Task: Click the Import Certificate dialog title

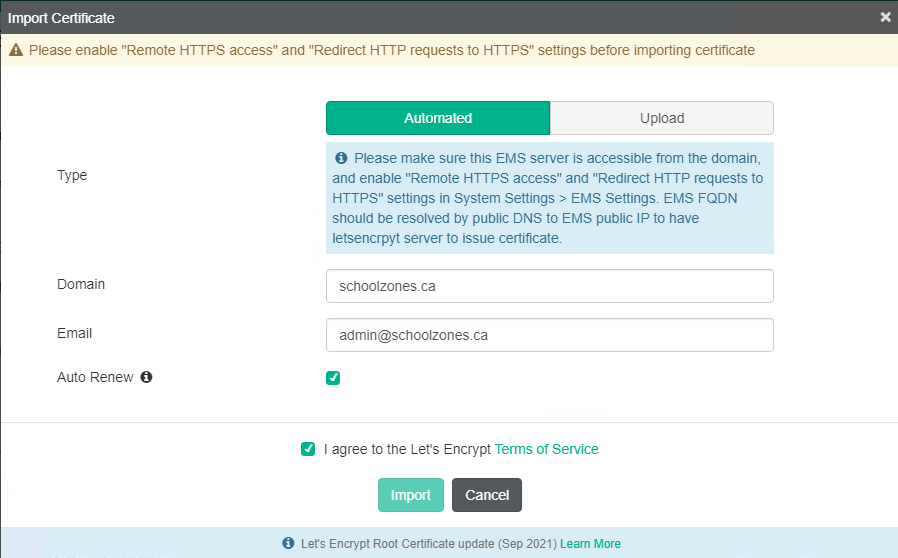Action: coord(61,17)
